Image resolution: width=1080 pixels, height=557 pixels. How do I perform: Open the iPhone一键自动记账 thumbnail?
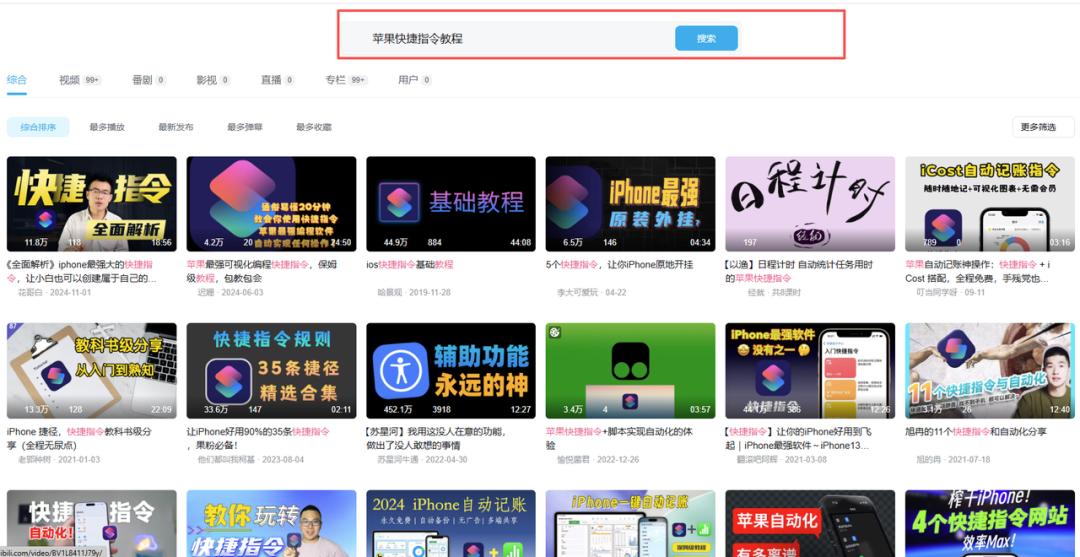point(630,523)
